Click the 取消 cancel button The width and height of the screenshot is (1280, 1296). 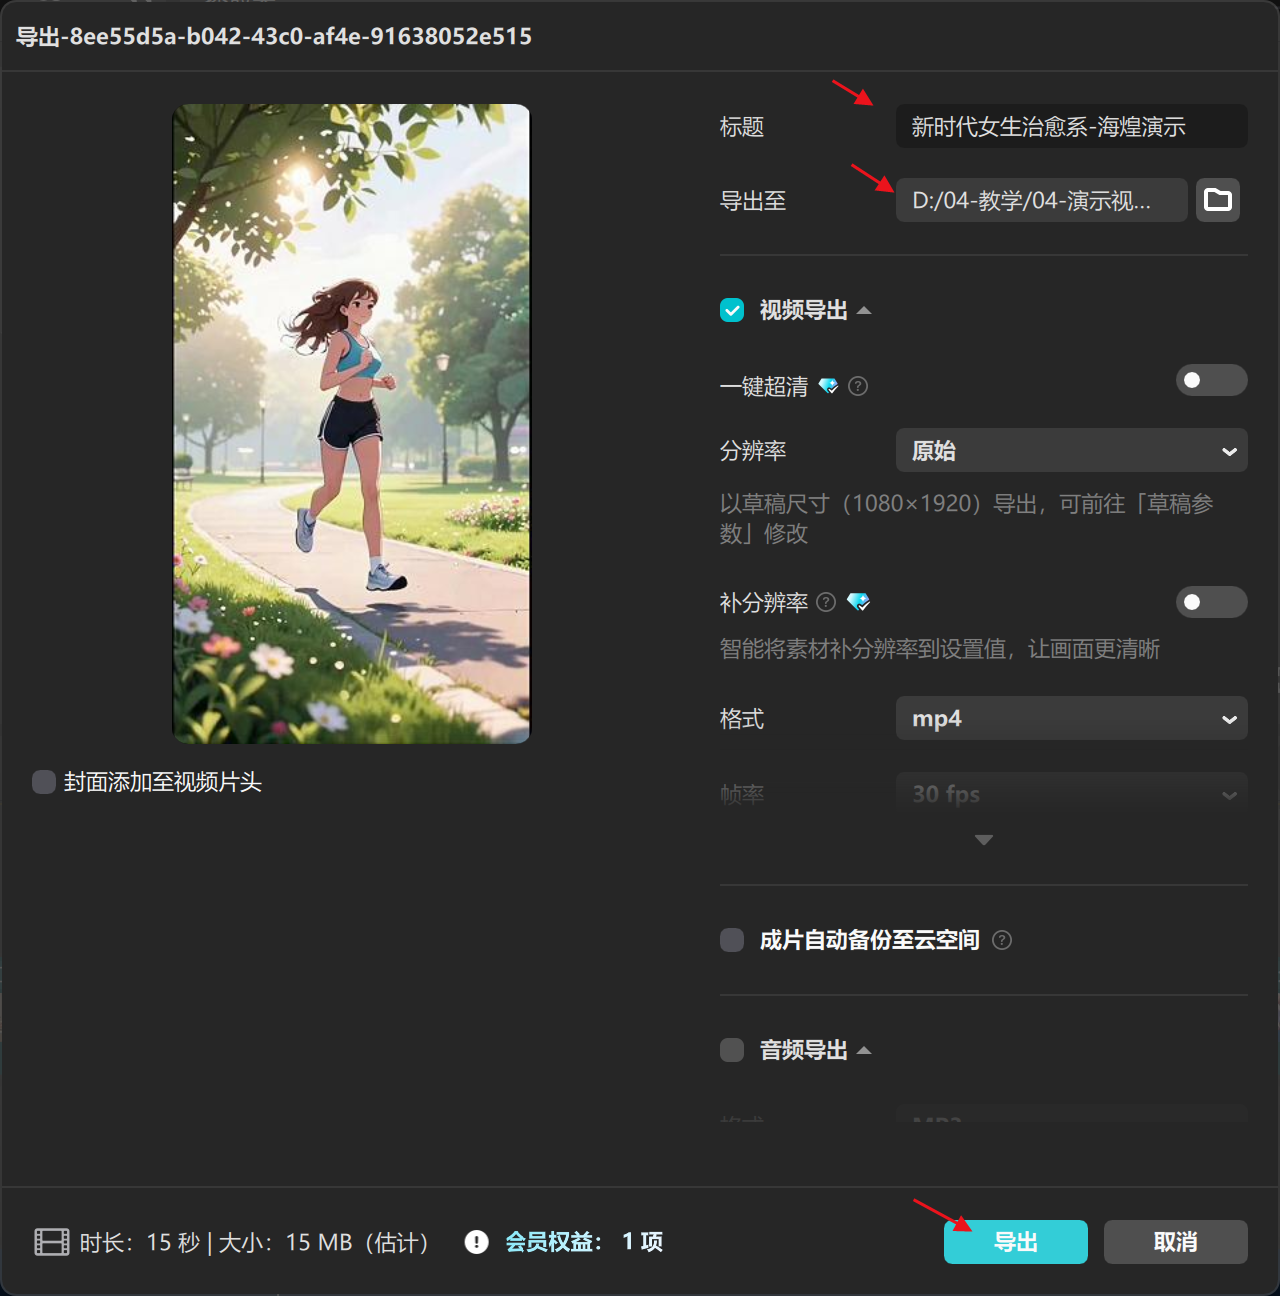[1175, 1241]
